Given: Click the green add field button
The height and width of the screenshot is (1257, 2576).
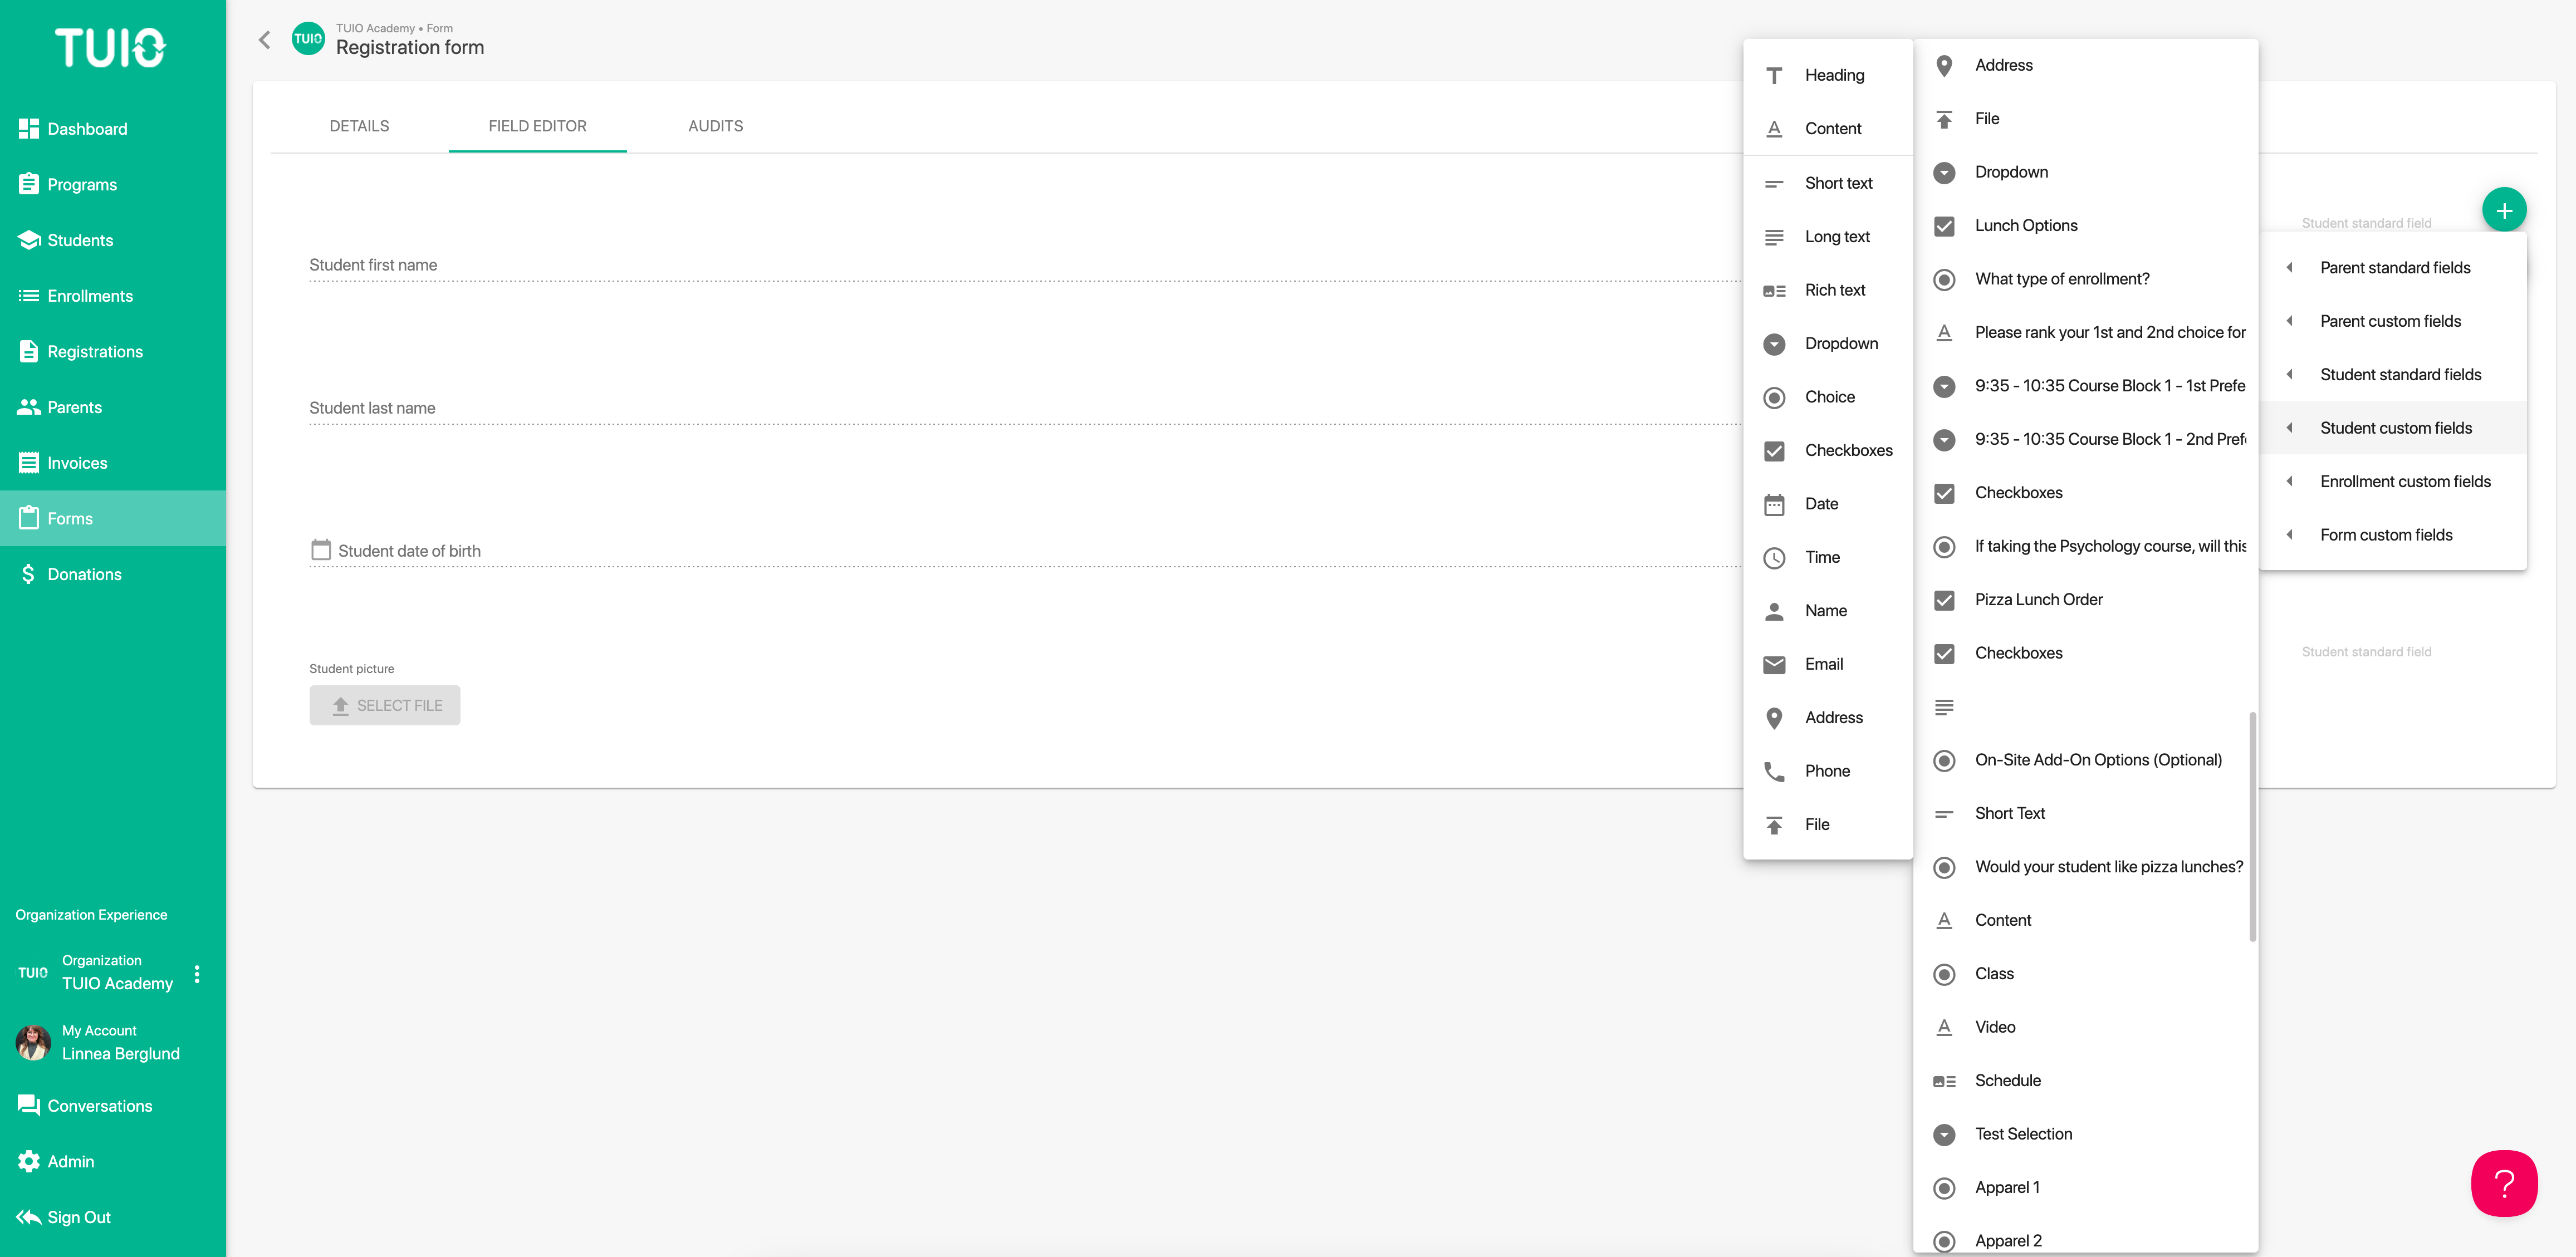Looking at the screenshot, I should click(x=2505, y=209).
